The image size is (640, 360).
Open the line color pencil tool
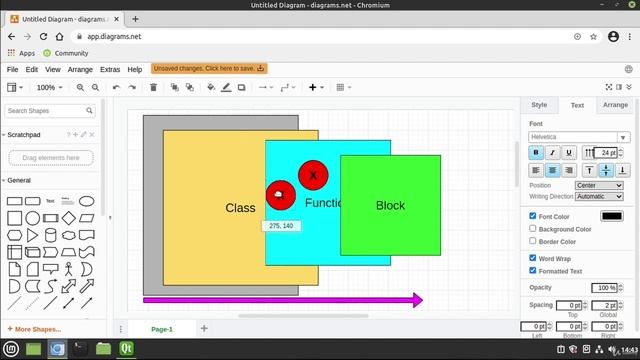pyautogui.click(x=226, y=87)
